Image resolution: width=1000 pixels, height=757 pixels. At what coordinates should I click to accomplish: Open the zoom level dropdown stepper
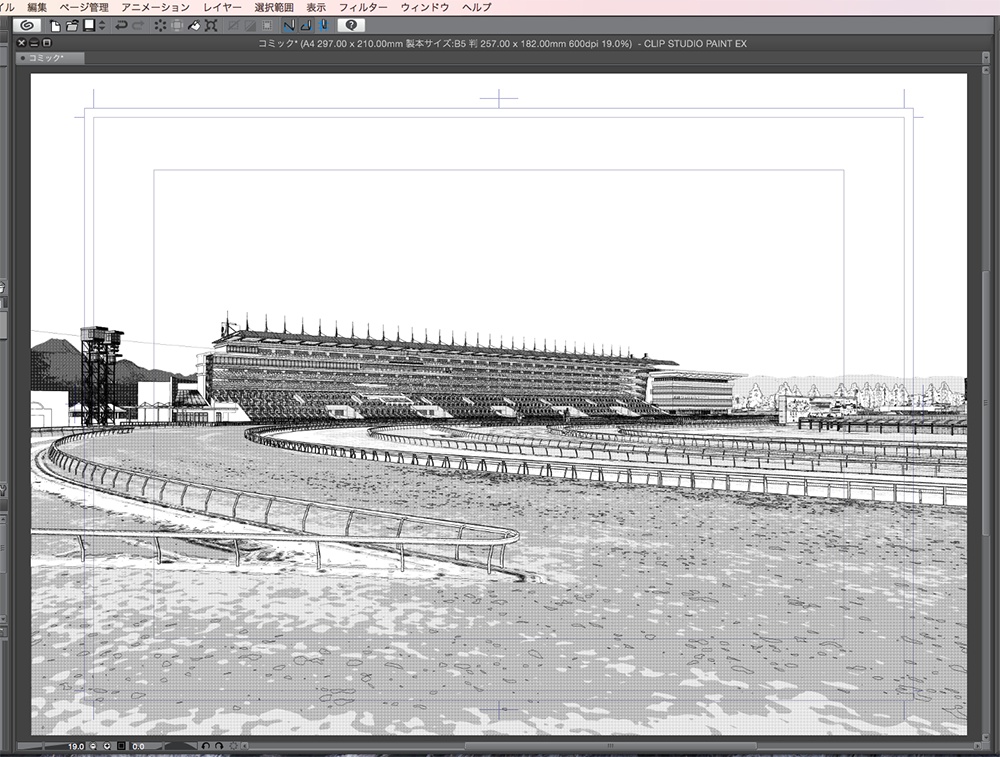click(107, 747)
